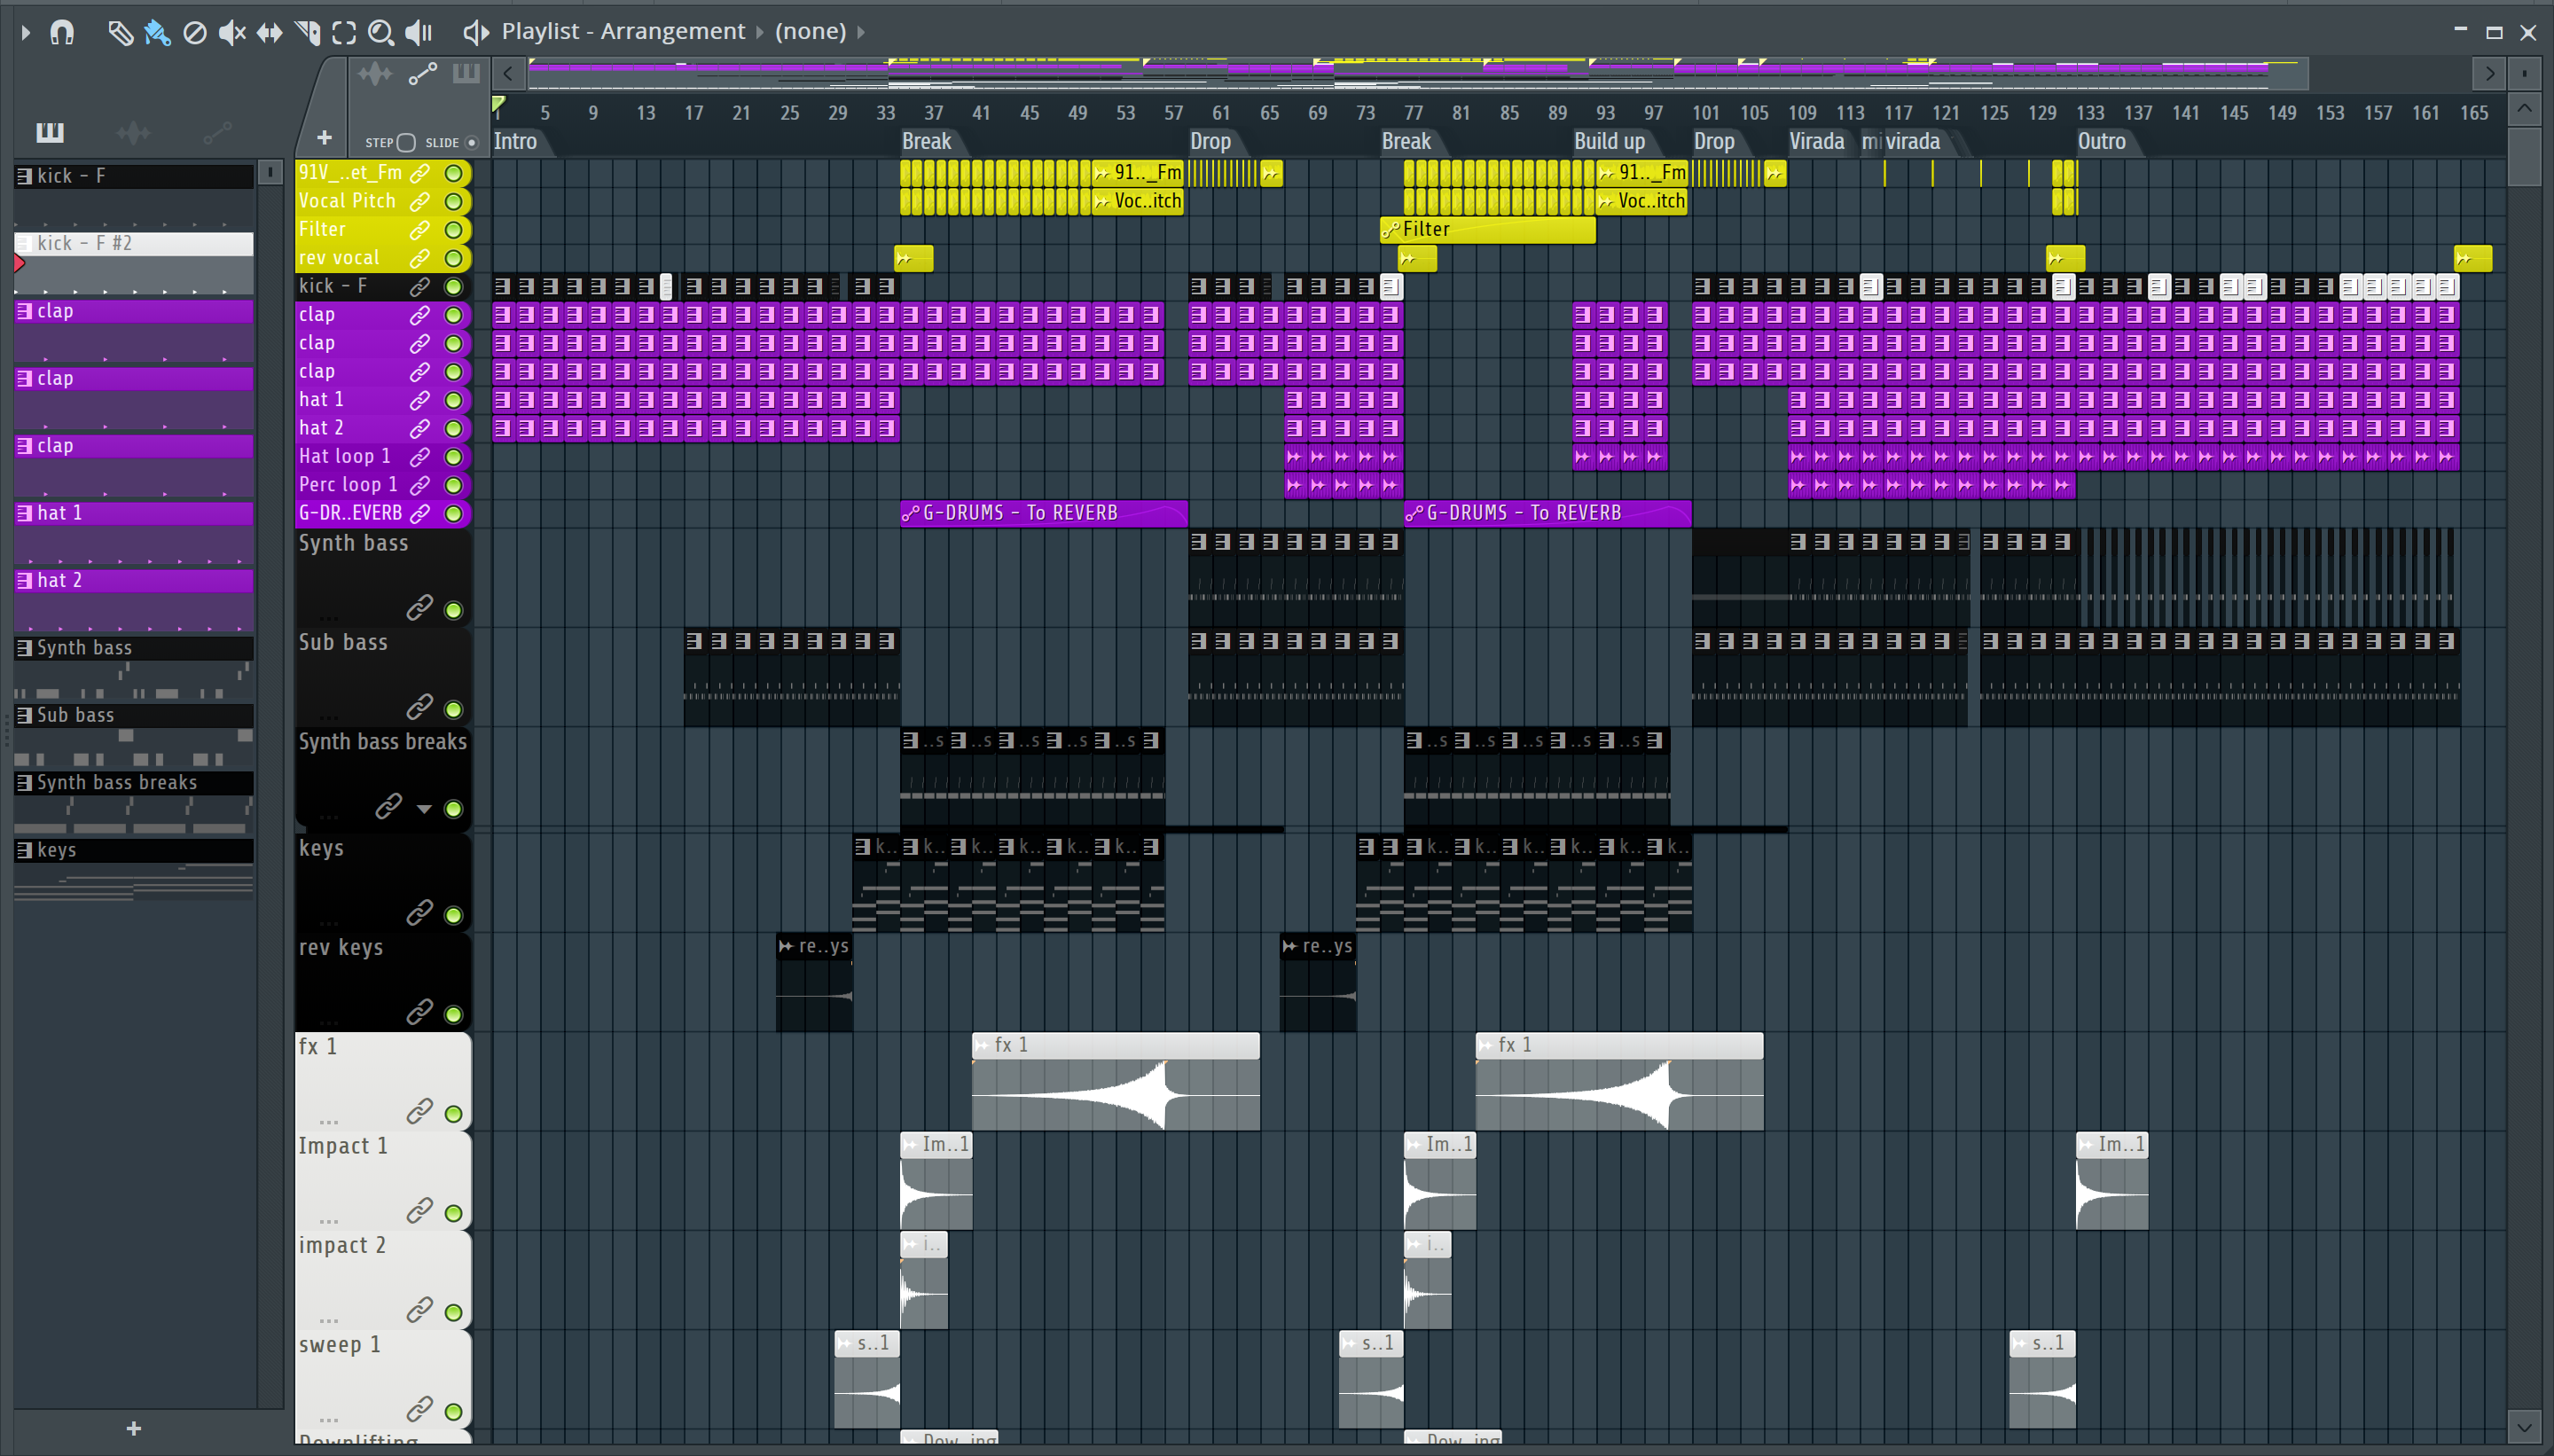The width and height of the screenshot is (2554, 1456).
Task: Click the sweep 1 track link icon
Action: point(420,1409)
